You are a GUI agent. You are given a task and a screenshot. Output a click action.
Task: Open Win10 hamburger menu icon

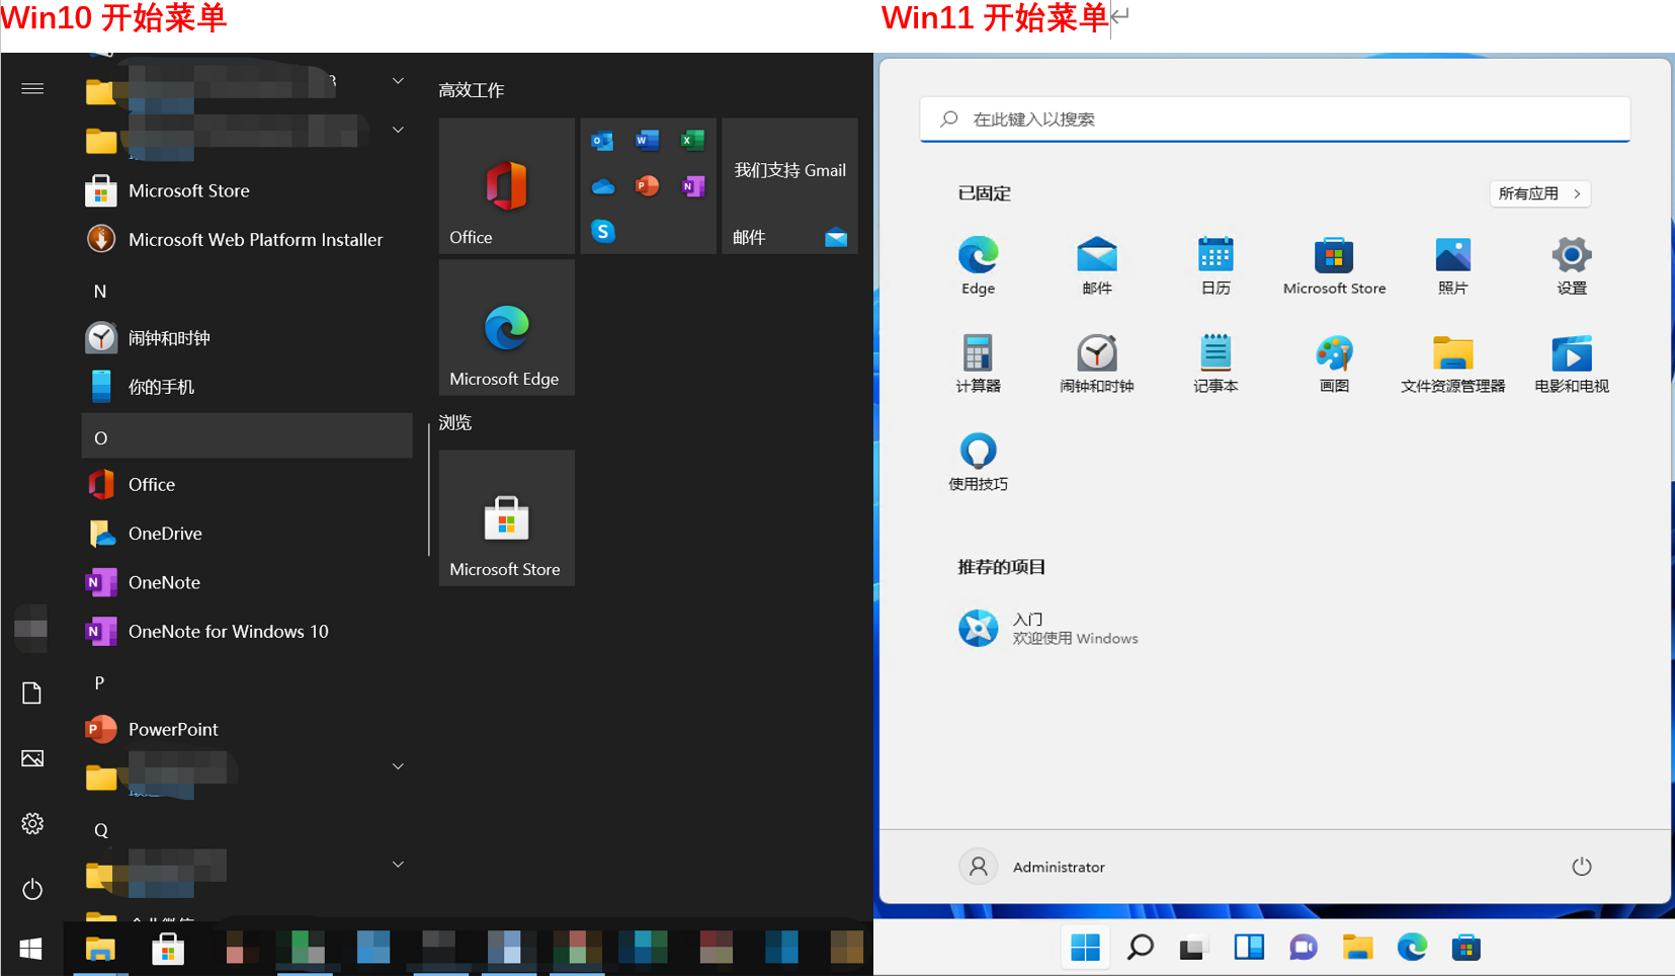click(x=32, y=89)
